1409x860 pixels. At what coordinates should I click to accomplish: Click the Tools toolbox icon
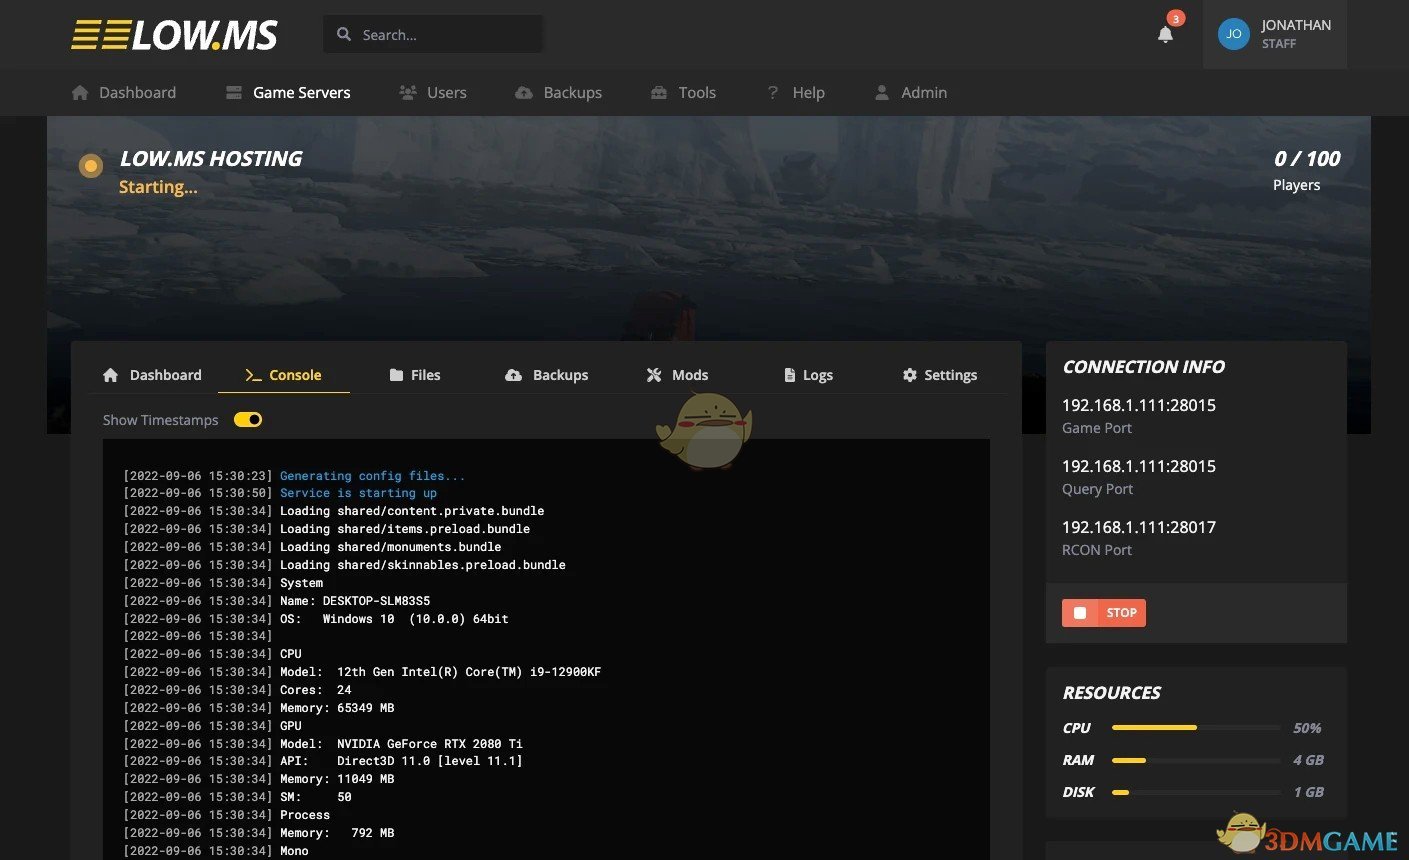[x=659, y=92]
